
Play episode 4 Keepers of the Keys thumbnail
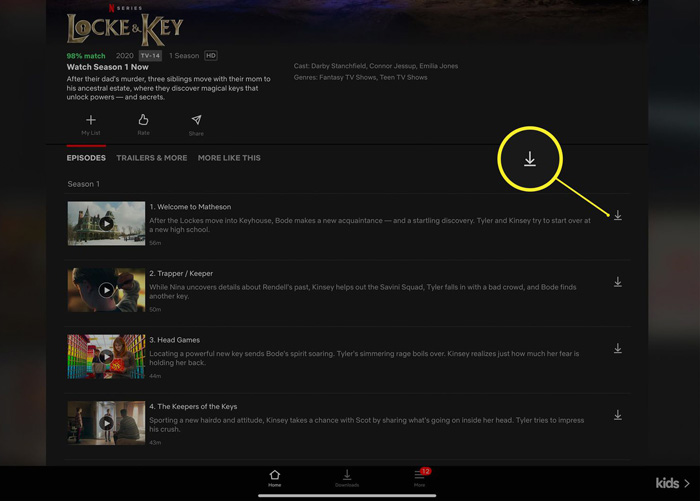[x=106, y=423]
